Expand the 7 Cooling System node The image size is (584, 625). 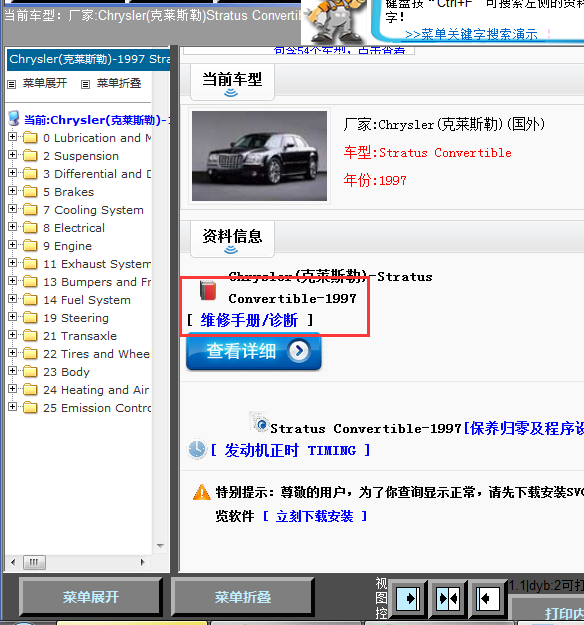(x=12, y=208)
